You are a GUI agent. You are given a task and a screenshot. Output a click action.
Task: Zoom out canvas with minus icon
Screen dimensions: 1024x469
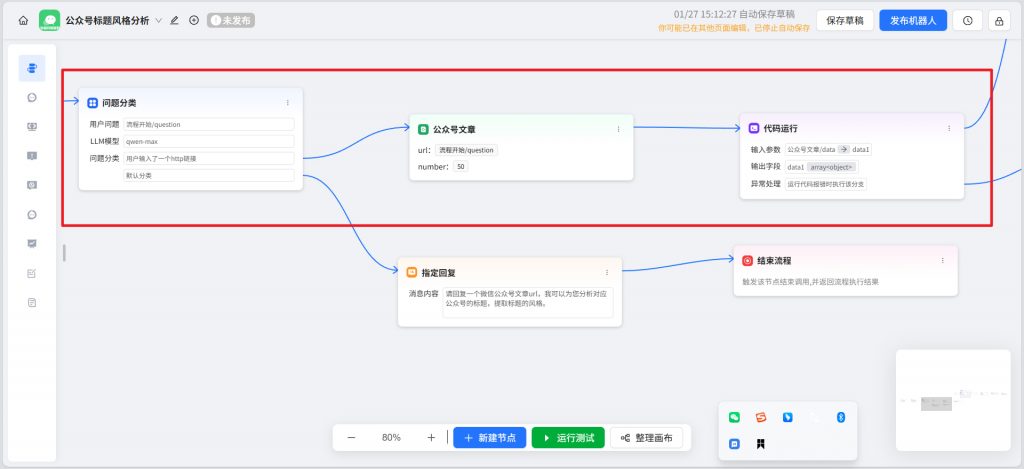[351, 438]
